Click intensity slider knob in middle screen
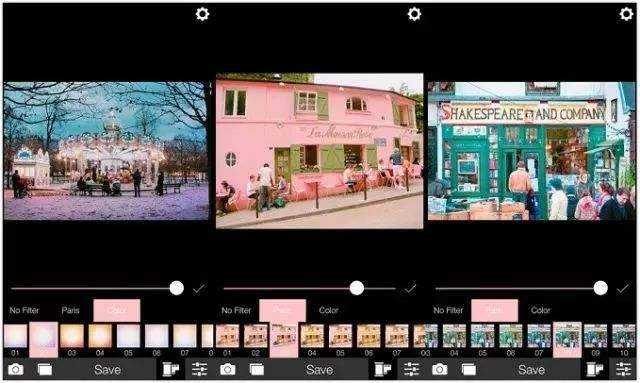The height and width of the screenshot is (383, 640). coord(357,288)
